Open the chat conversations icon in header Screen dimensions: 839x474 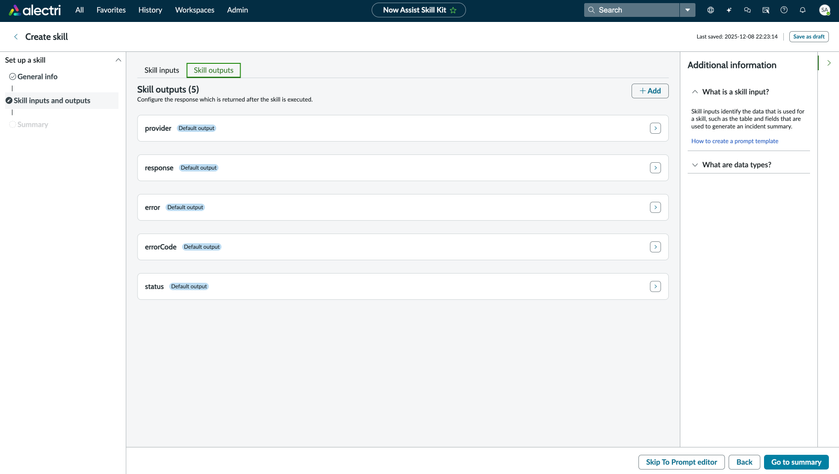(747, 10)
